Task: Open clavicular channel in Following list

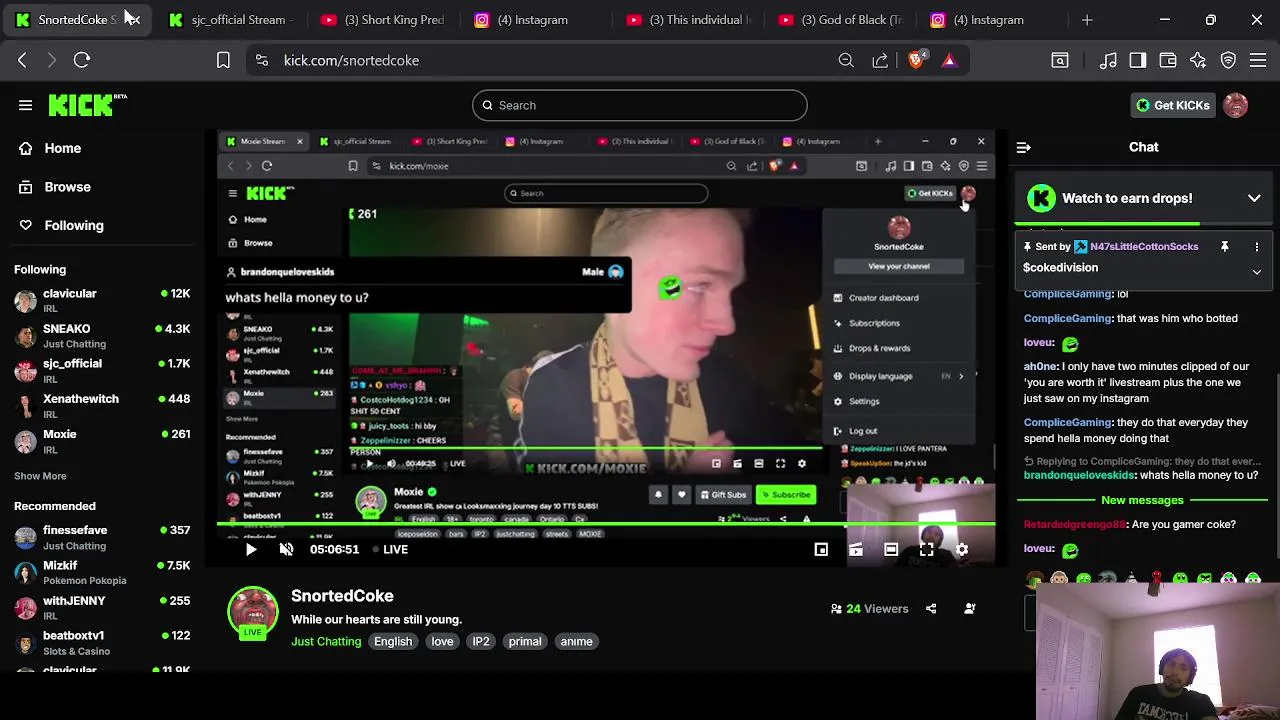Action: 102,300
